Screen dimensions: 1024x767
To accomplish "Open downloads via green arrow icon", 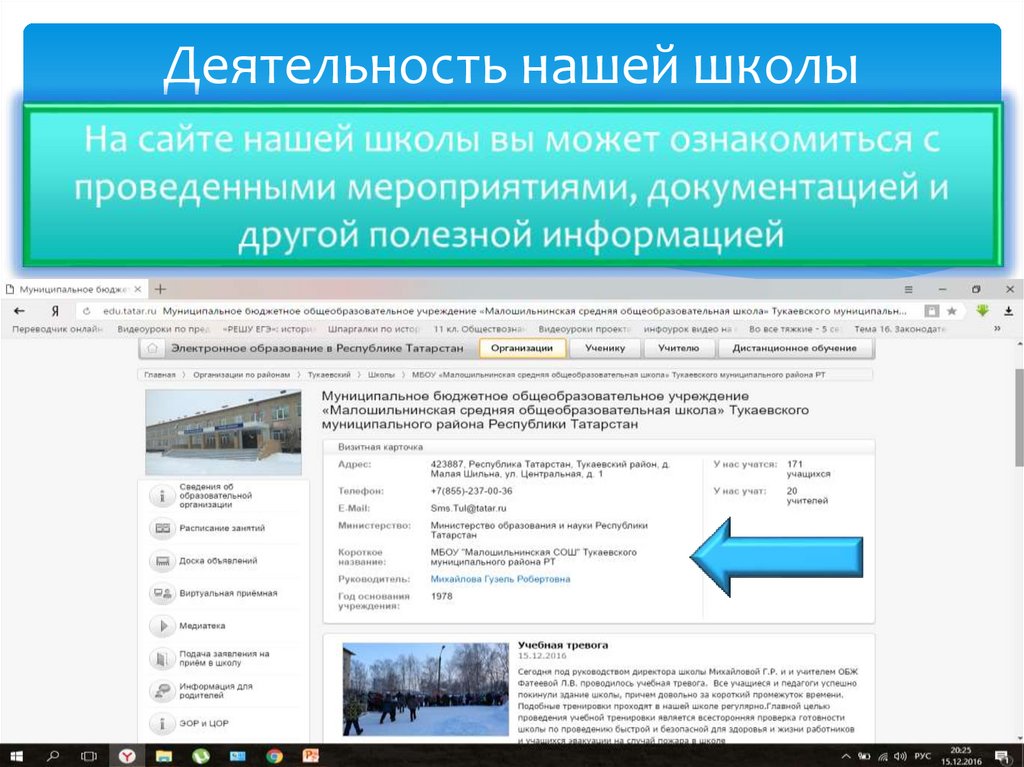I will pos(982,311).
